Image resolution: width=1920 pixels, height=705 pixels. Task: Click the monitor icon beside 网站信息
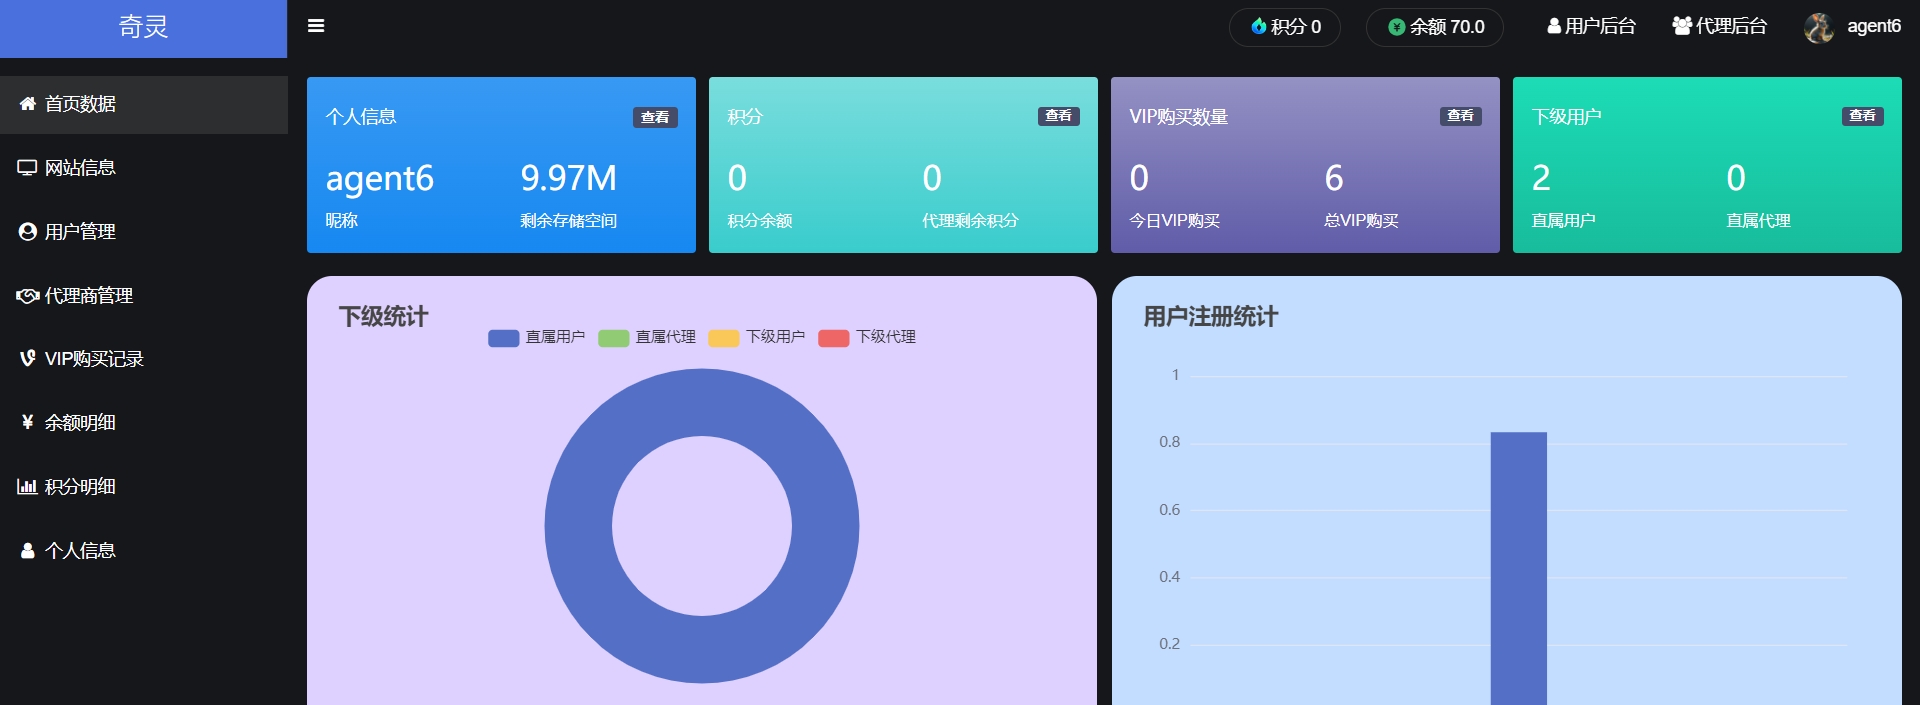pyautogui.click(x=27, y=168)
